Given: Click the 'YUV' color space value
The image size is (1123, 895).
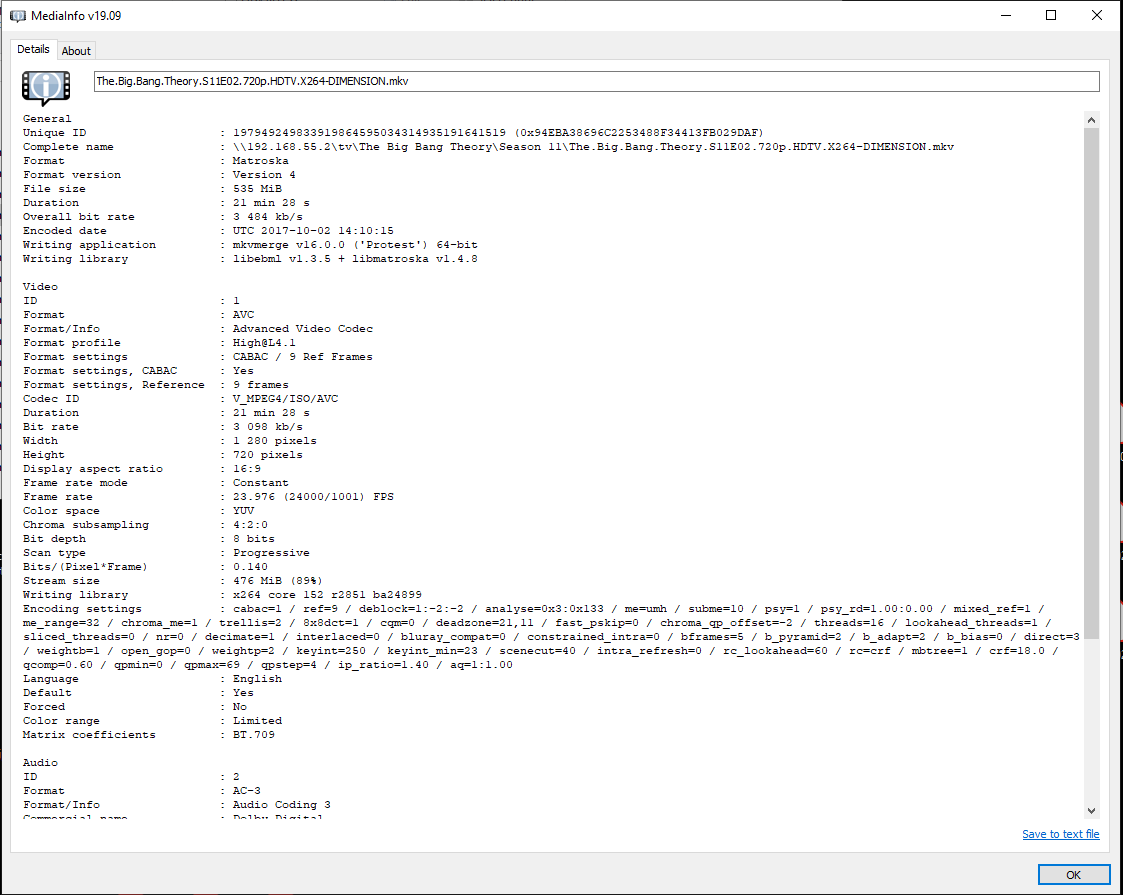Looking at the screenshot, I should [244, 511].
